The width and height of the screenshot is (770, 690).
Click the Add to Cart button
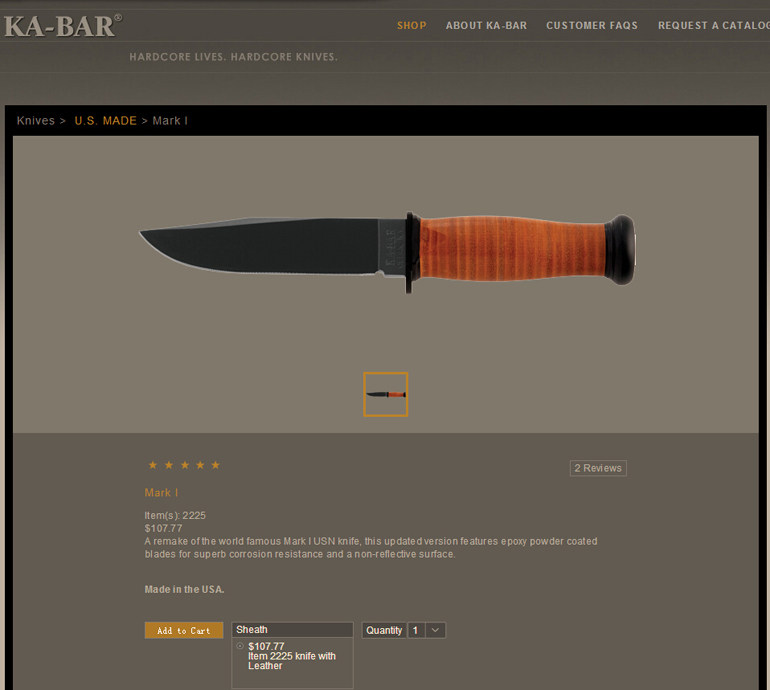click(184, 630)
